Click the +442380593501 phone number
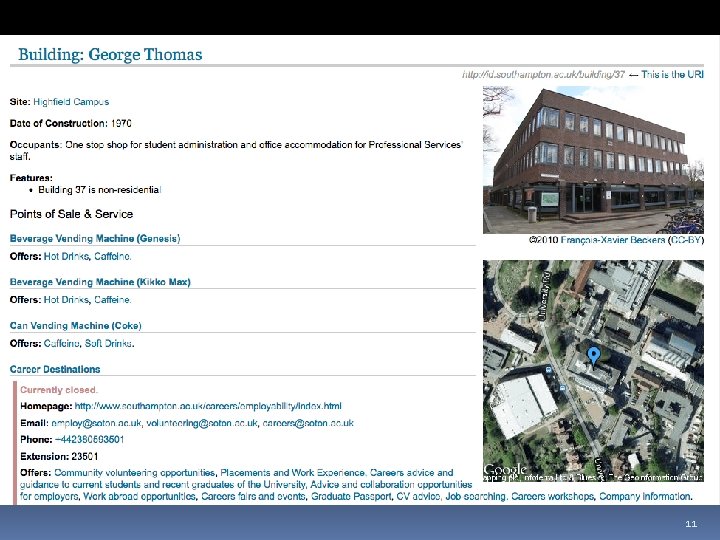 90,439
